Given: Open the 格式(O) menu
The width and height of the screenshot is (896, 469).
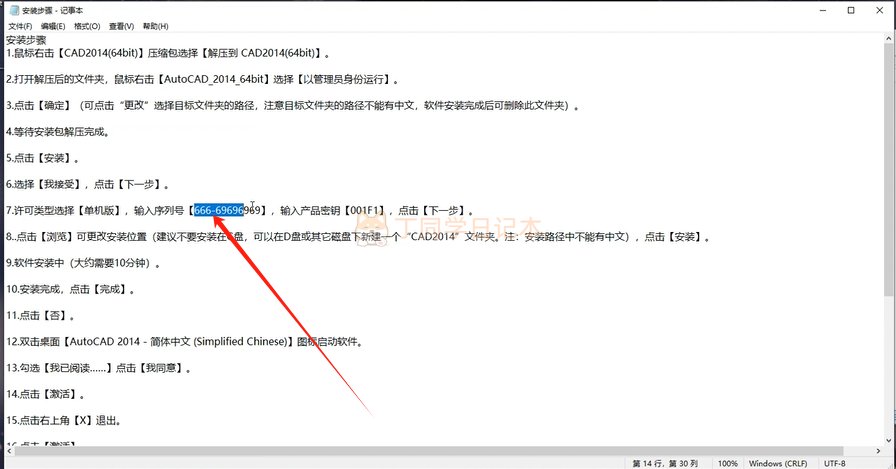Looking at the screenshot, I should pos(87,26).
